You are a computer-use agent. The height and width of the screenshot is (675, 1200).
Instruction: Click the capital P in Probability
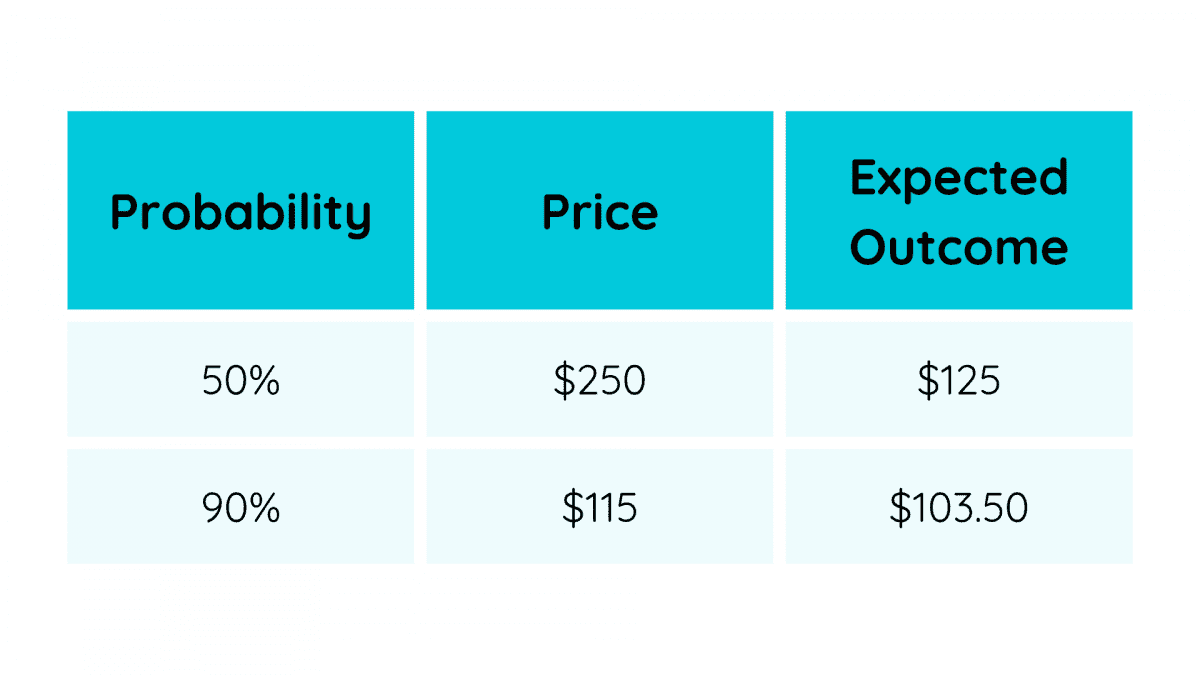point(123,212)
